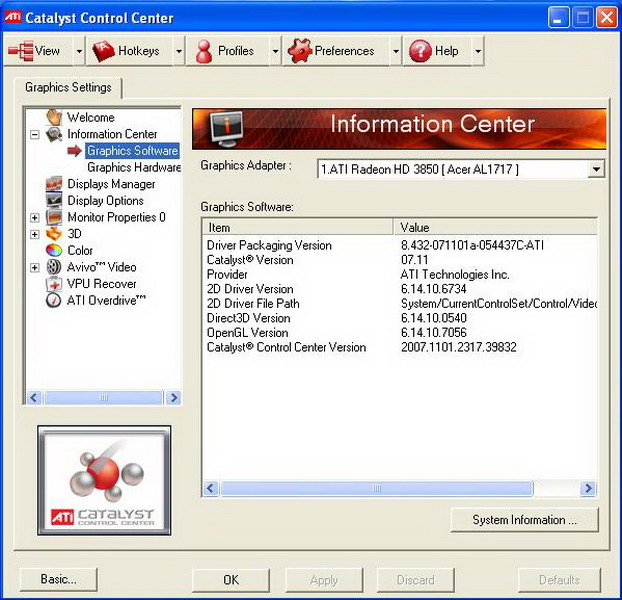Click the Displays Manager icon
The image size is (622, 600).
(54, 184)
